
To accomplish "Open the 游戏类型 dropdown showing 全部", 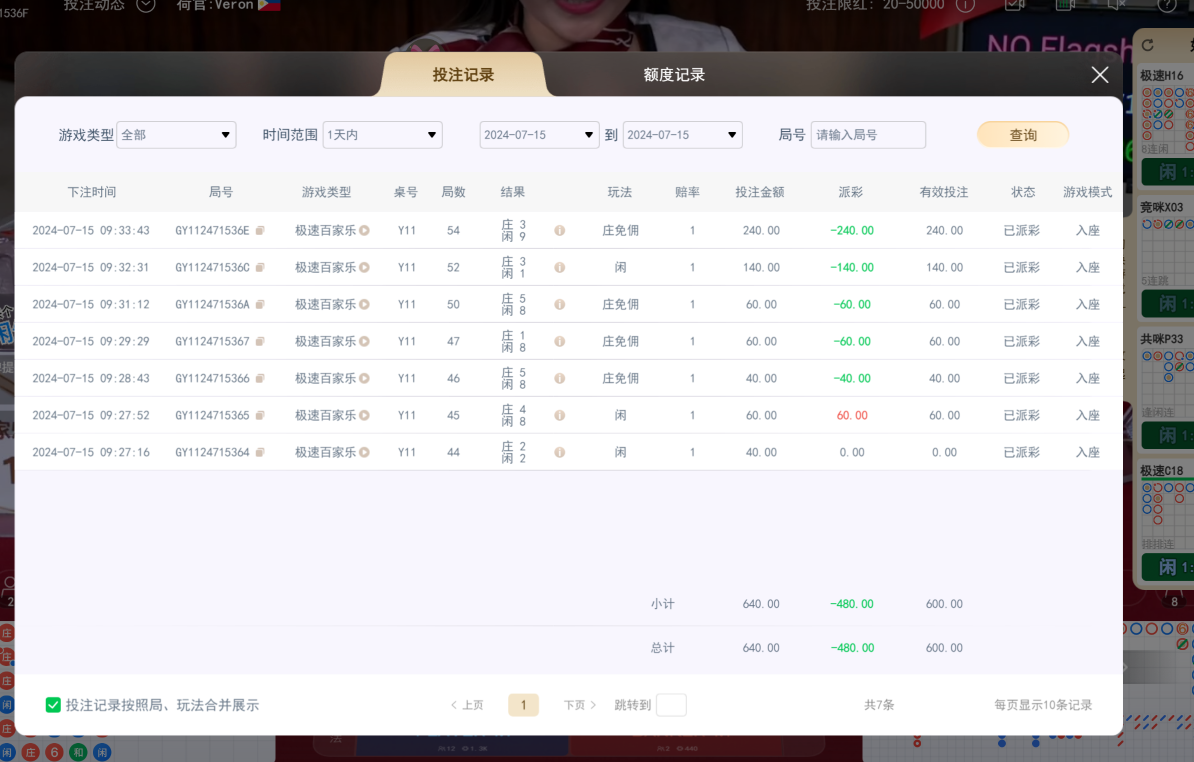I will pos(176,134).
